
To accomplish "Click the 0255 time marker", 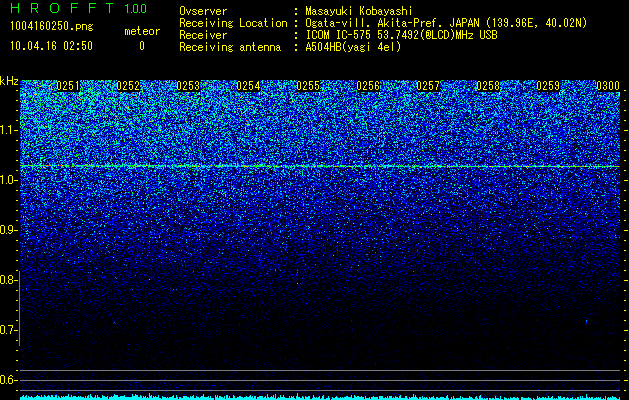I will [x=308, y=86].
